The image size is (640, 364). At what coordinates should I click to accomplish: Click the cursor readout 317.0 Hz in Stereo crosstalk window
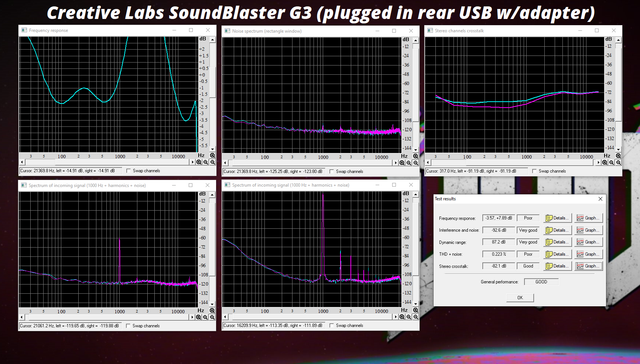(476, 171)
